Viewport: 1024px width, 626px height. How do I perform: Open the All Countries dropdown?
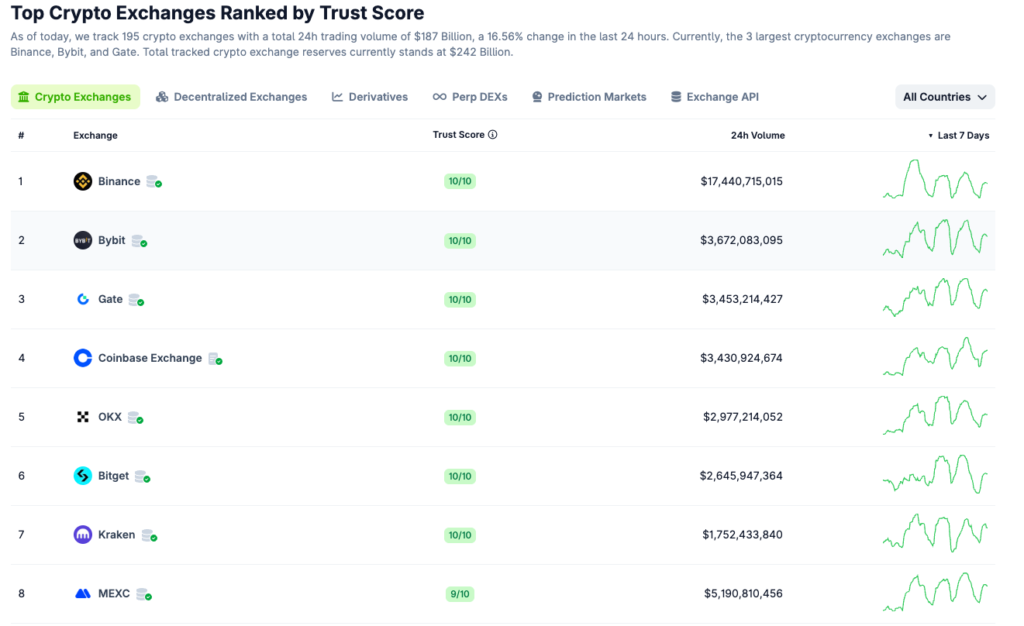click(944, 97)
